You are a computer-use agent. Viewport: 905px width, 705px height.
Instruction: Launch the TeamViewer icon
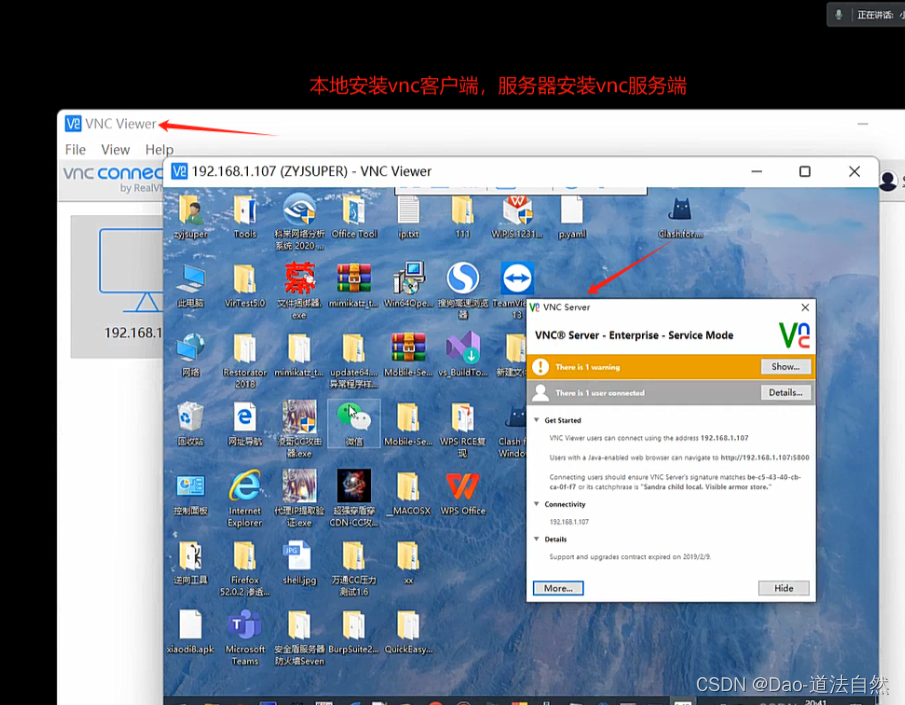pos(517,278)
